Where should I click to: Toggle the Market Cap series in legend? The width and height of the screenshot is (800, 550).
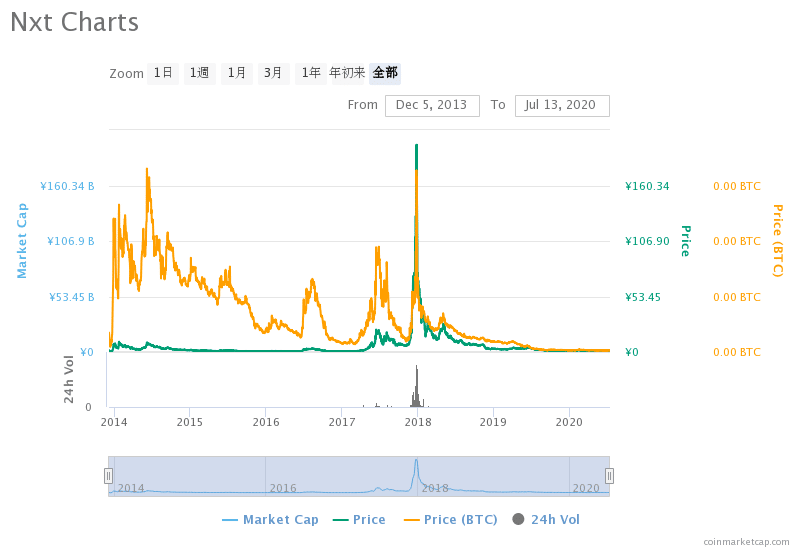point(270,519)
